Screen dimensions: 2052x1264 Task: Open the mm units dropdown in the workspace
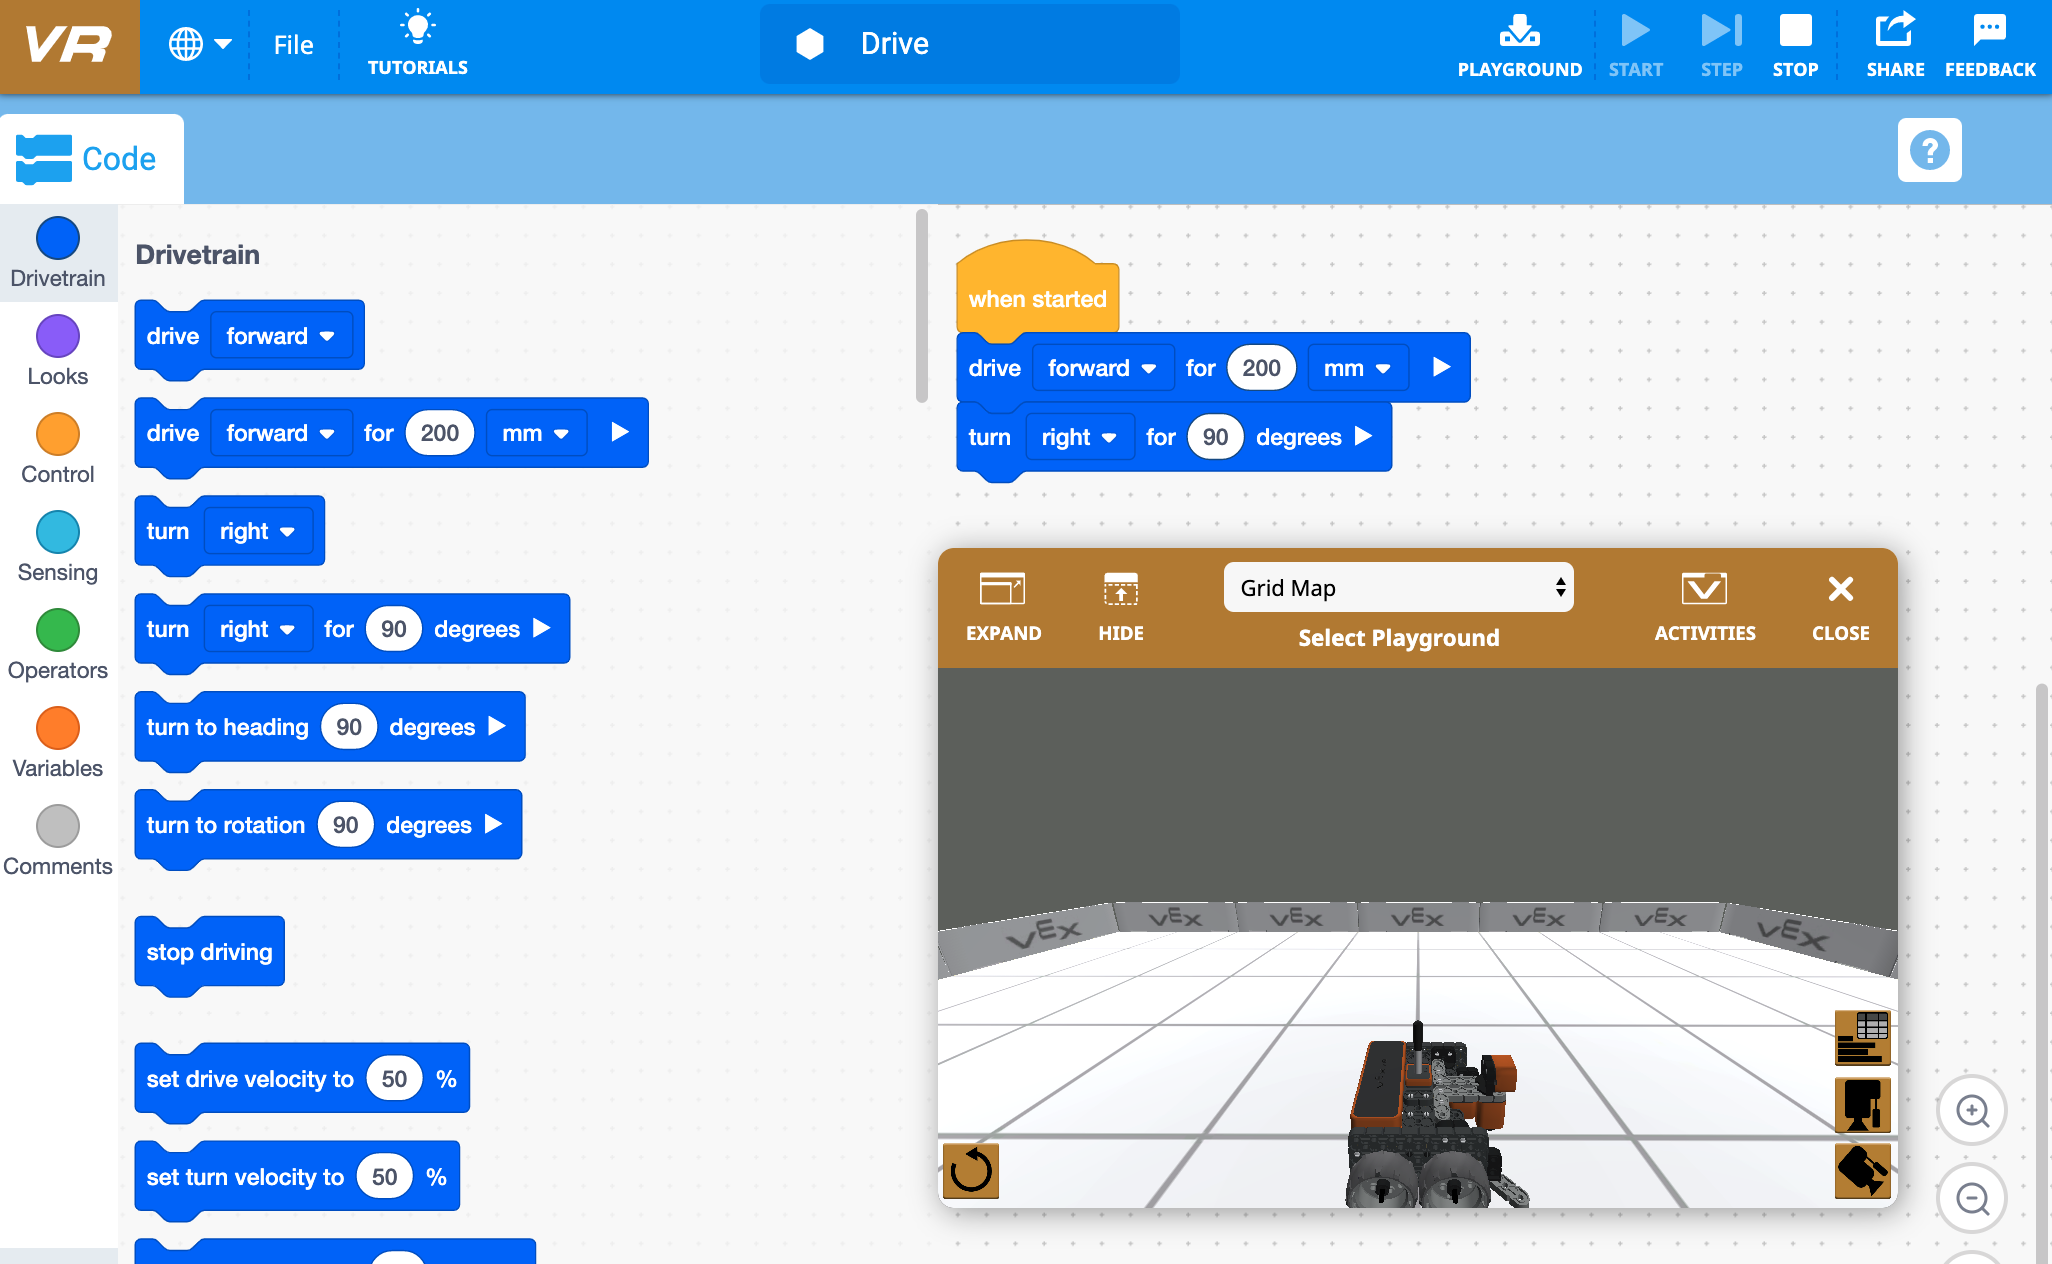(x=1358, y=367)
